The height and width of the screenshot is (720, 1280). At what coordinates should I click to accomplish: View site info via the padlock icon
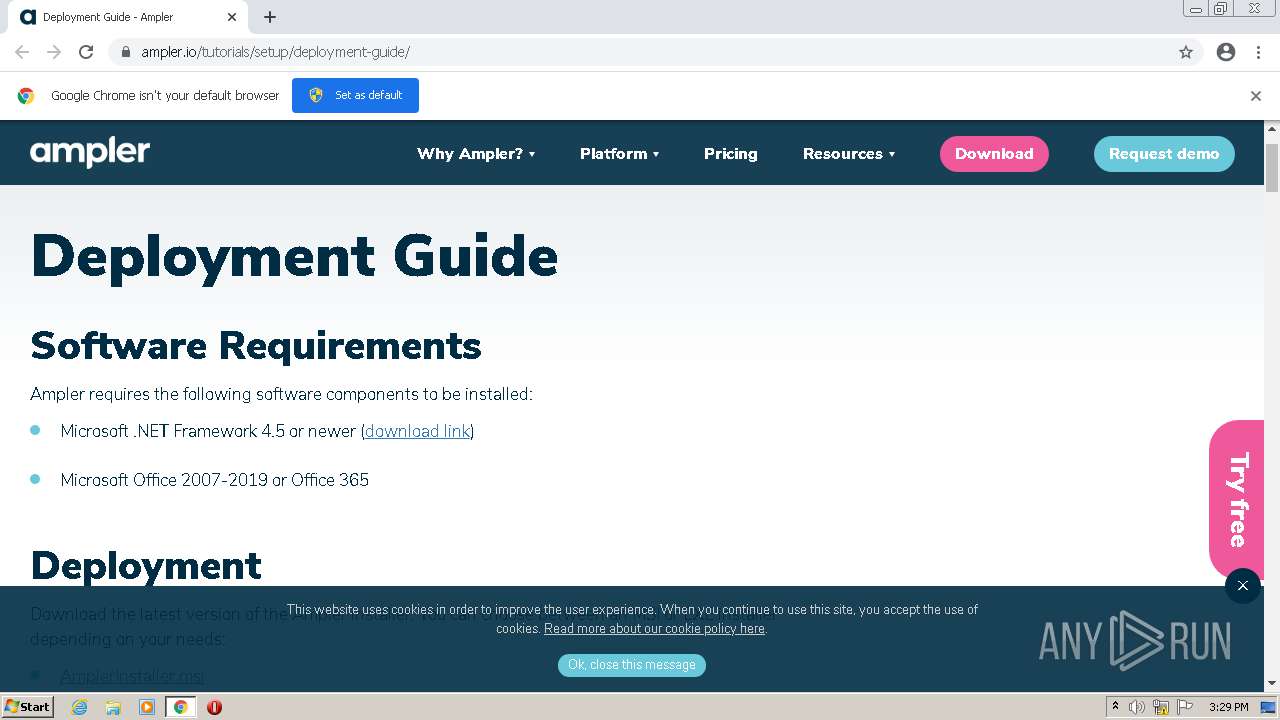tap(125, 52)
